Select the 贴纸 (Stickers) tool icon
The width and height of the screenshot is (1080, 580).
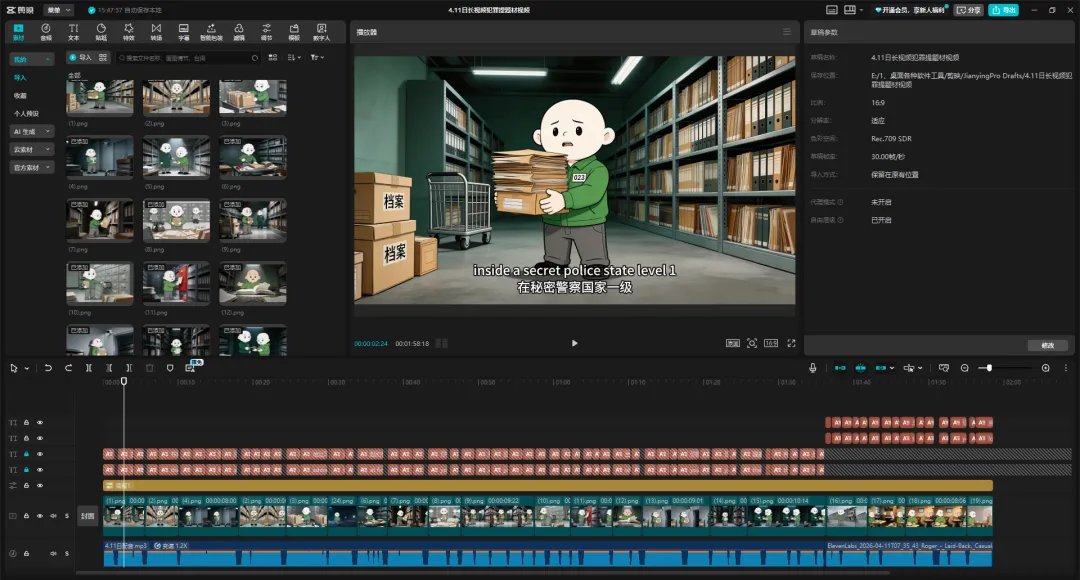point(101,31)
